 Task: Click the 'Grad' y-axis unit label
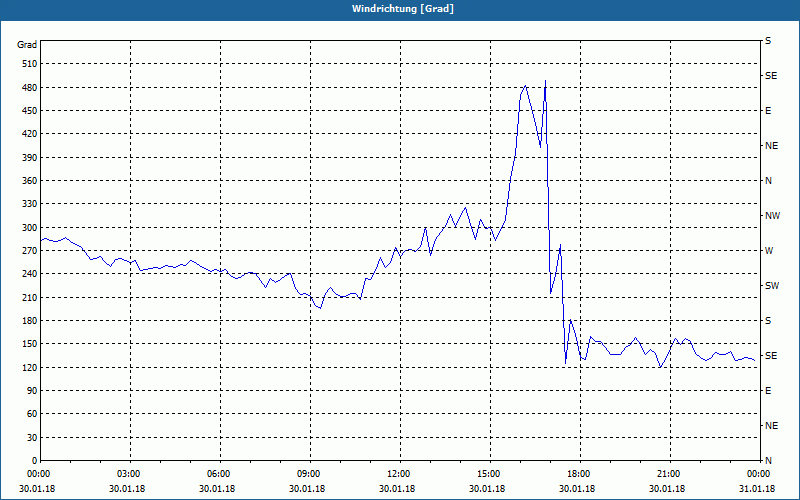pos(27,45)
